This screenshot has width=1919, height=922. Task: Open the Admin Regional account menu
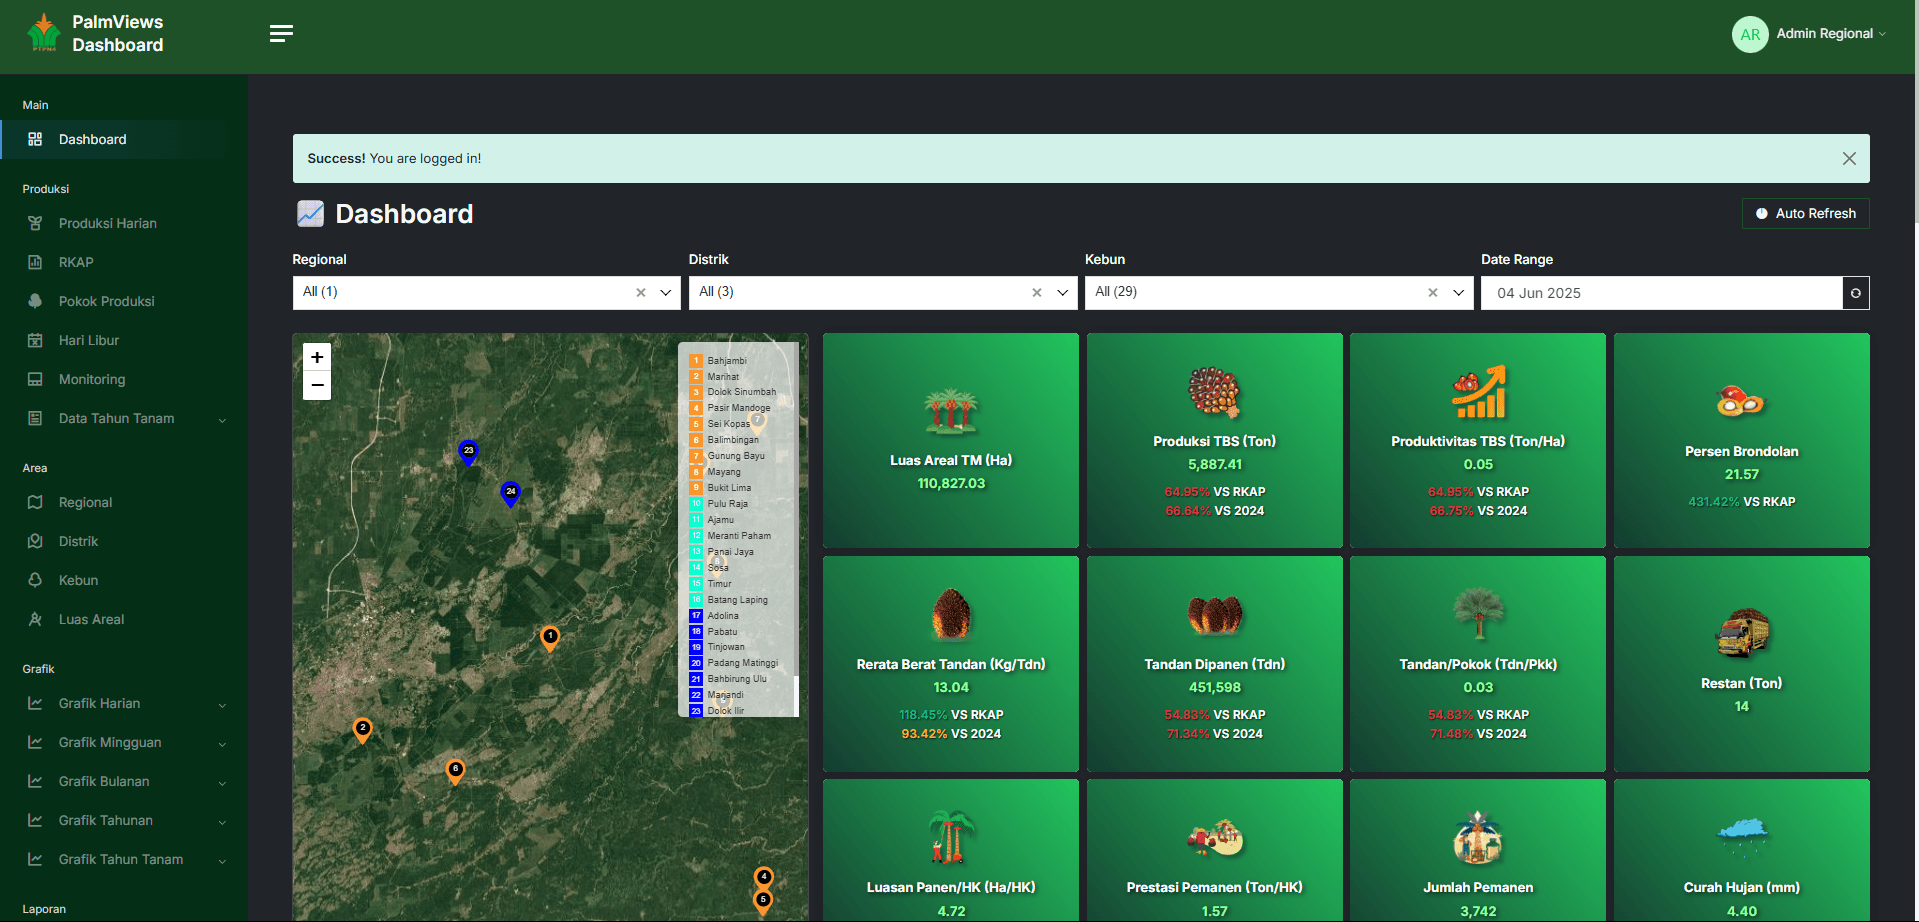[1809, 33]
